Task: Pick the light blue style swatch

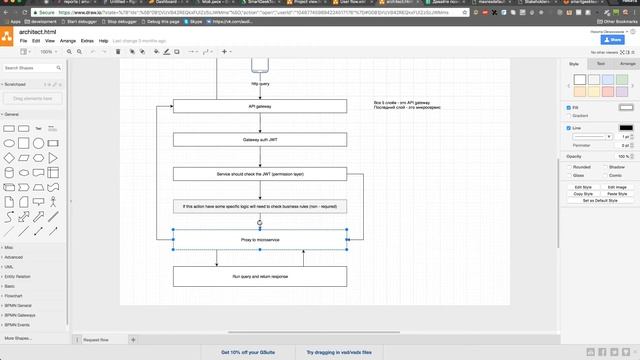Action: pyautogui.click(x=608, y=79)
